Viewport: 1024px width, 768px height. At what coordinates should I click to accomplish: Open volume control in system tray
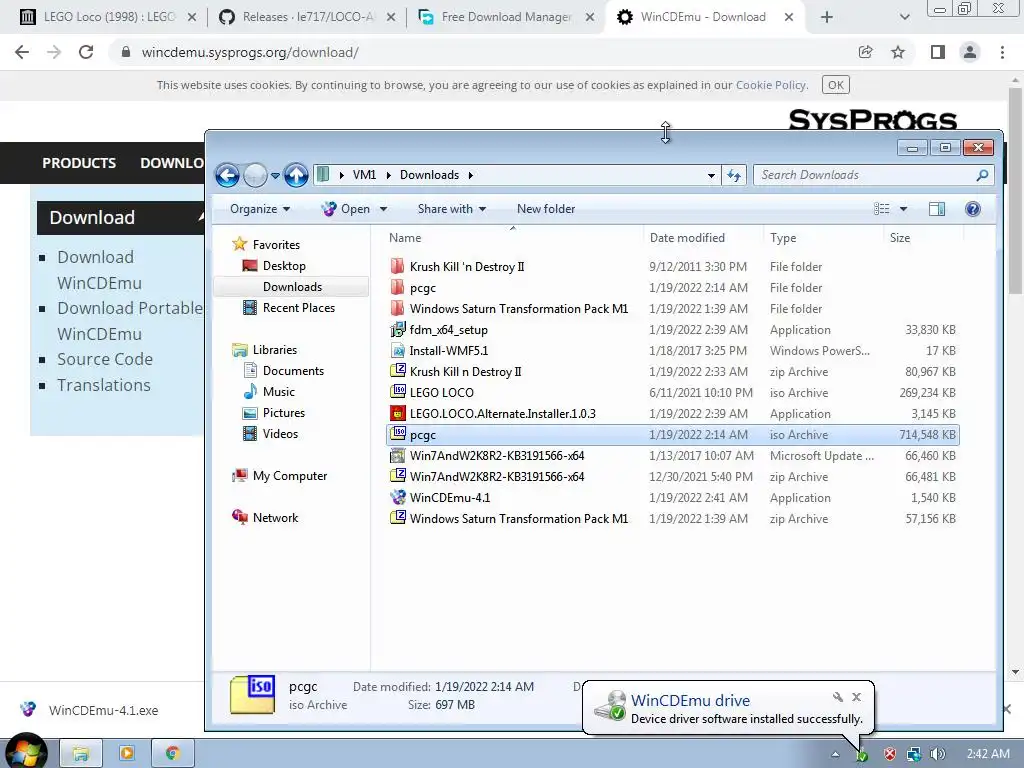(938, 754)
